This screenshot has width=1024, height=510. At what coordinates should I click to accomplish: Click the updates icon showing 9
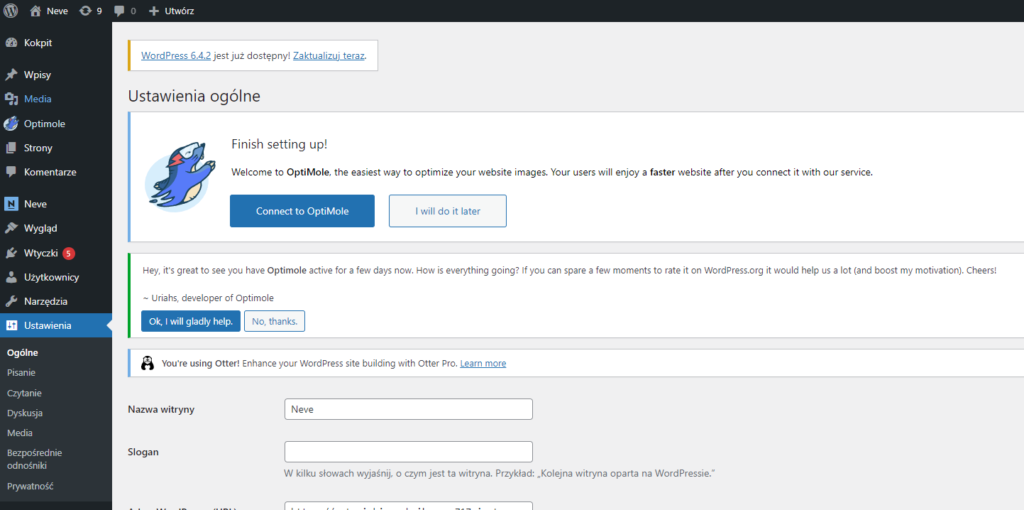point(85,10)
